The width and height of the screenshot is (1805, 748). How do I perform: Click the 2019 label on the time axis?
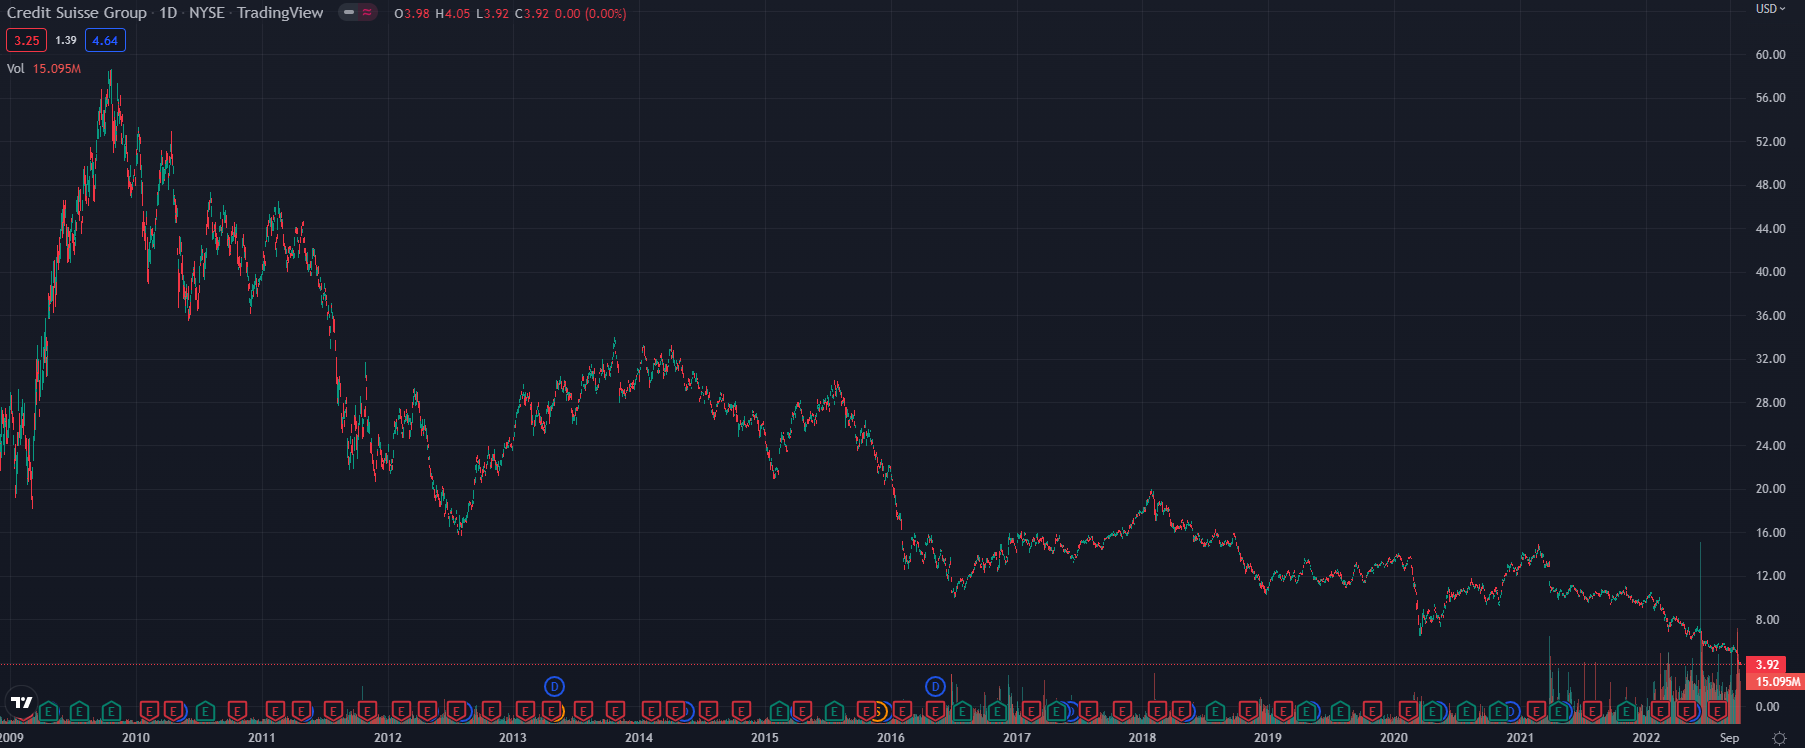click(1268, 738)
